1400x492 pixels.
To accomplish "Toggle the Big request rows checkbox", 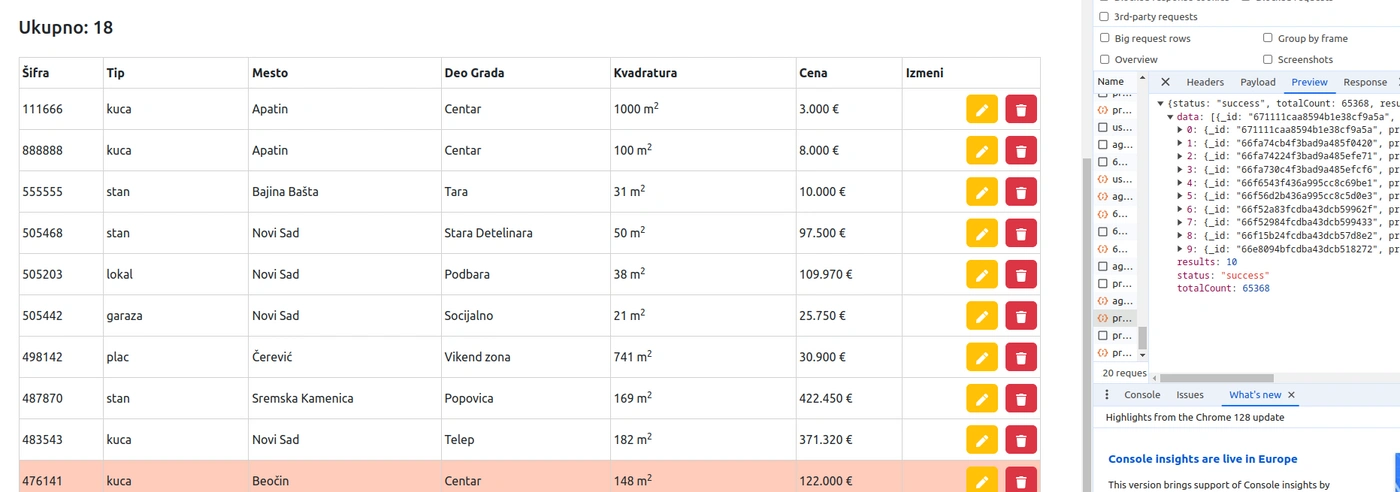I will click(1104, 38).
